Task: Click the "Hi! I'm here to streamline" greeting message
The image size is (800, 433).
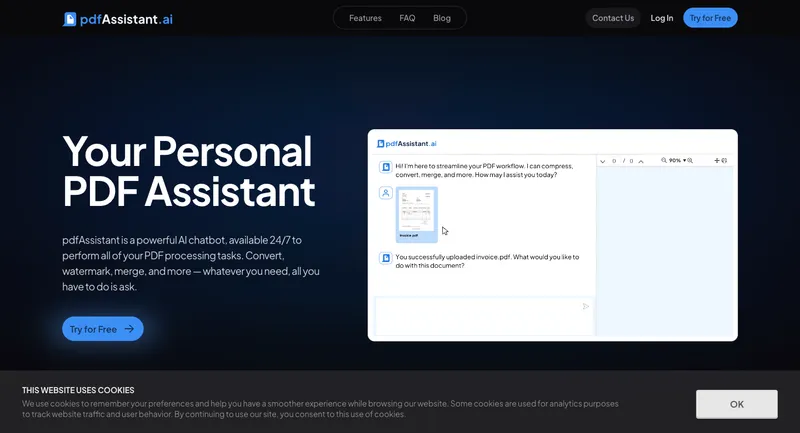Action: pos(484,170)
